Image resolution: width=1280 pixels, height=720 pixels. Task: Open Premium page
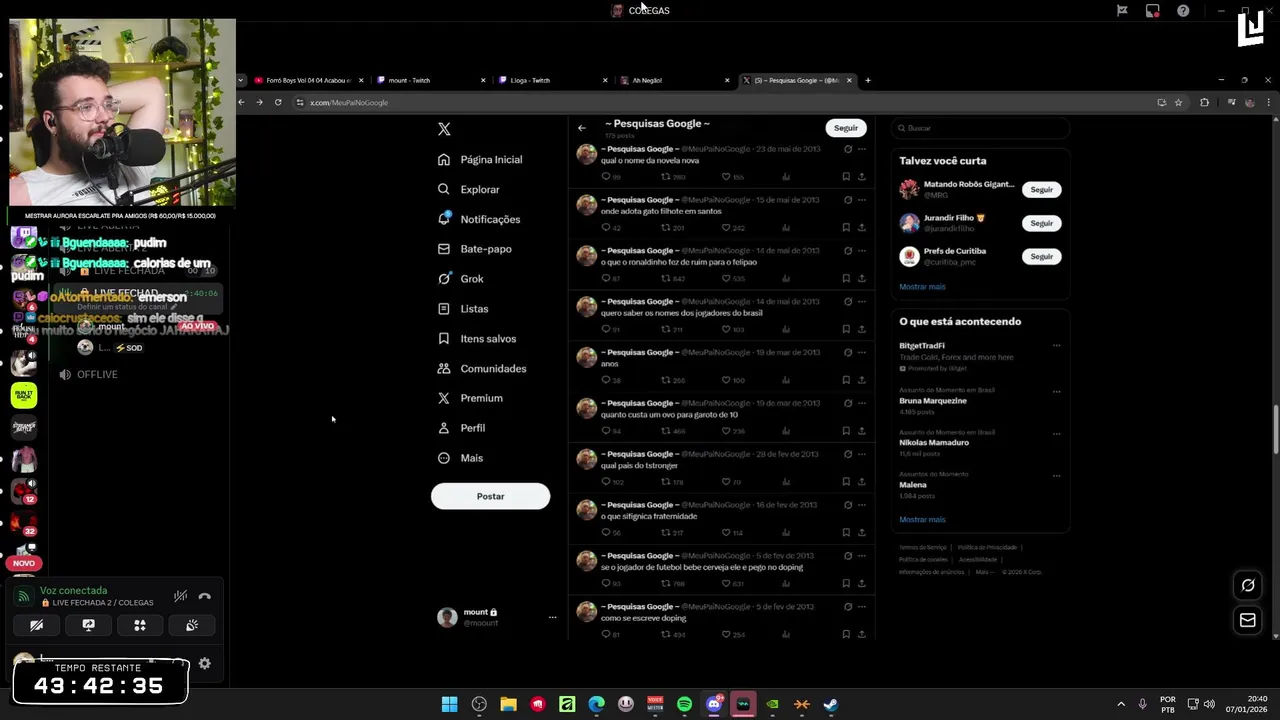(x=470, y=398)
